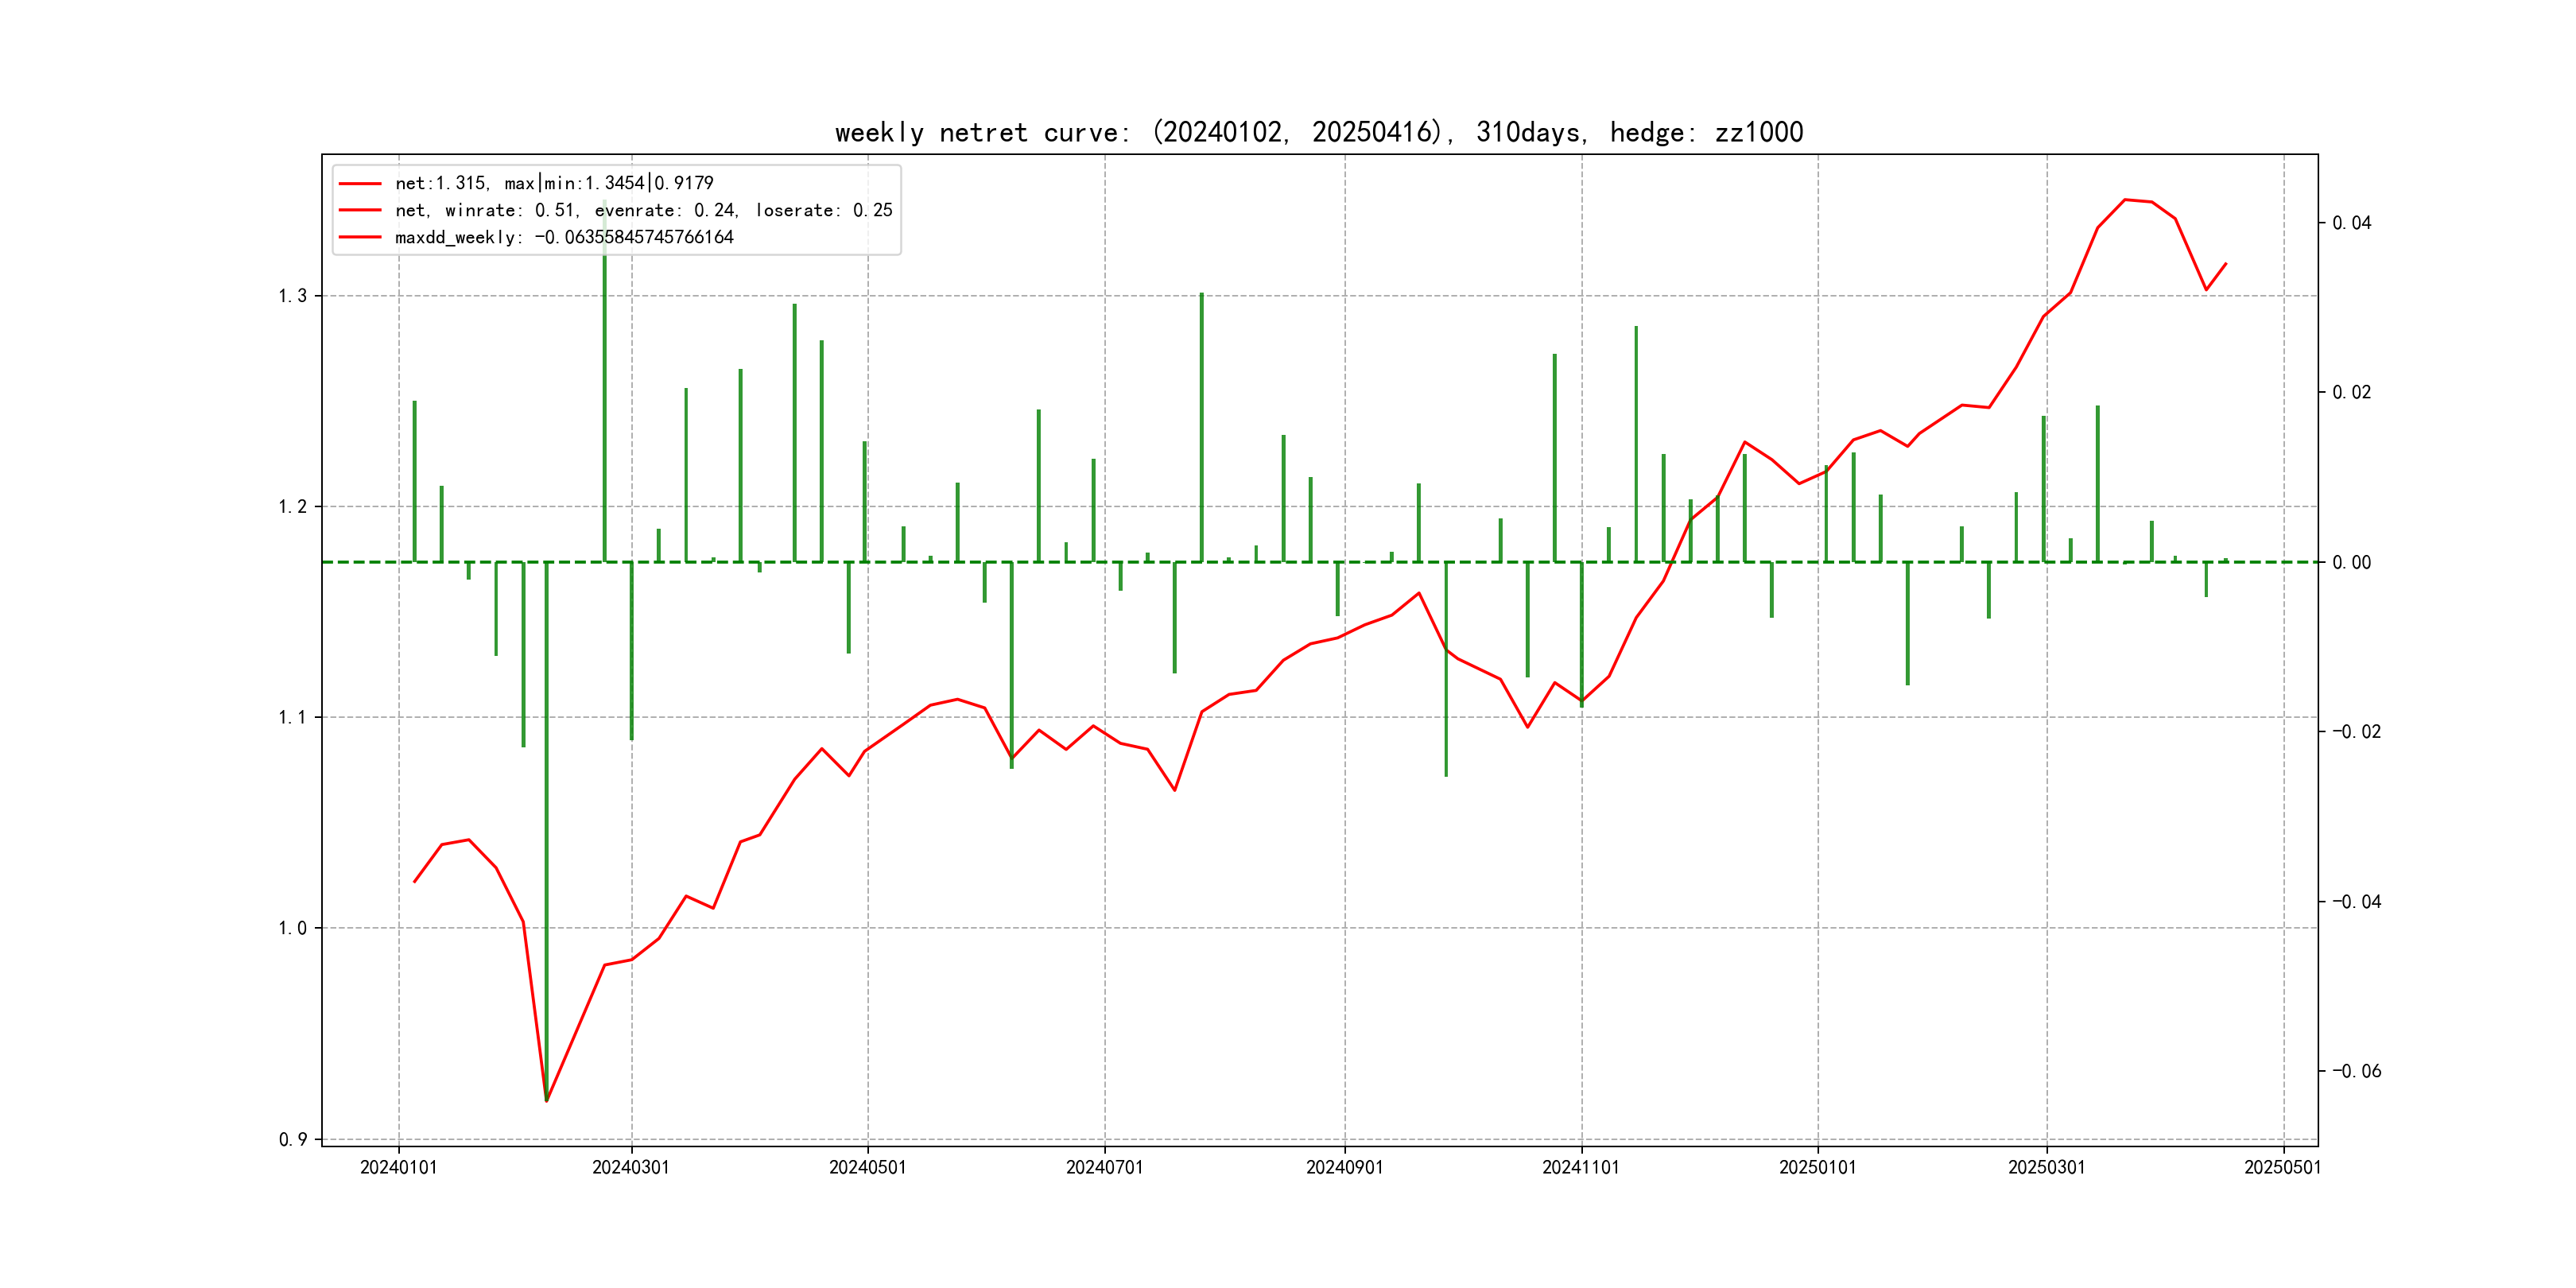This screenshot has height=1288, width=2576.
Task: Click left y-axis tick 1.0
Action: (x=293, y=928)
